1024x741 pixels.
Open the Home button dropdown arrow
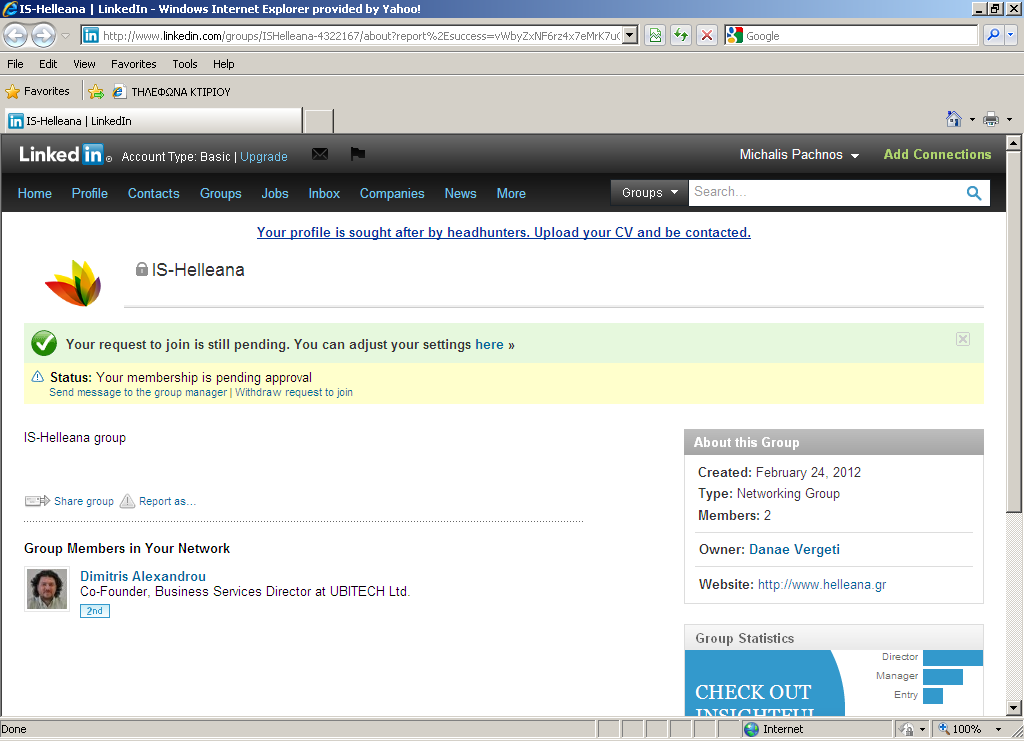coord(972,119)
